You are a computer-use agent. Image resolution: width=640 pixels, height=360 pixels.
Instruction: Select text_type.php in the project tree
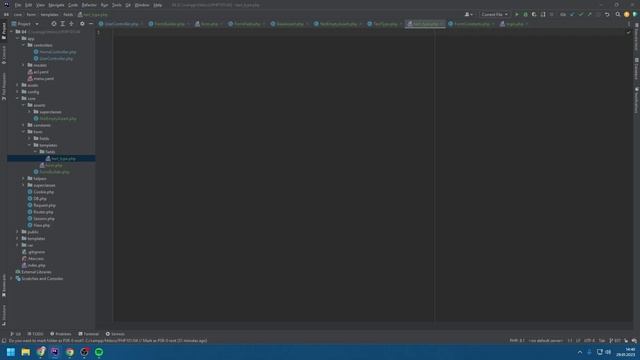pyautogui.click(x=64, y=158)
